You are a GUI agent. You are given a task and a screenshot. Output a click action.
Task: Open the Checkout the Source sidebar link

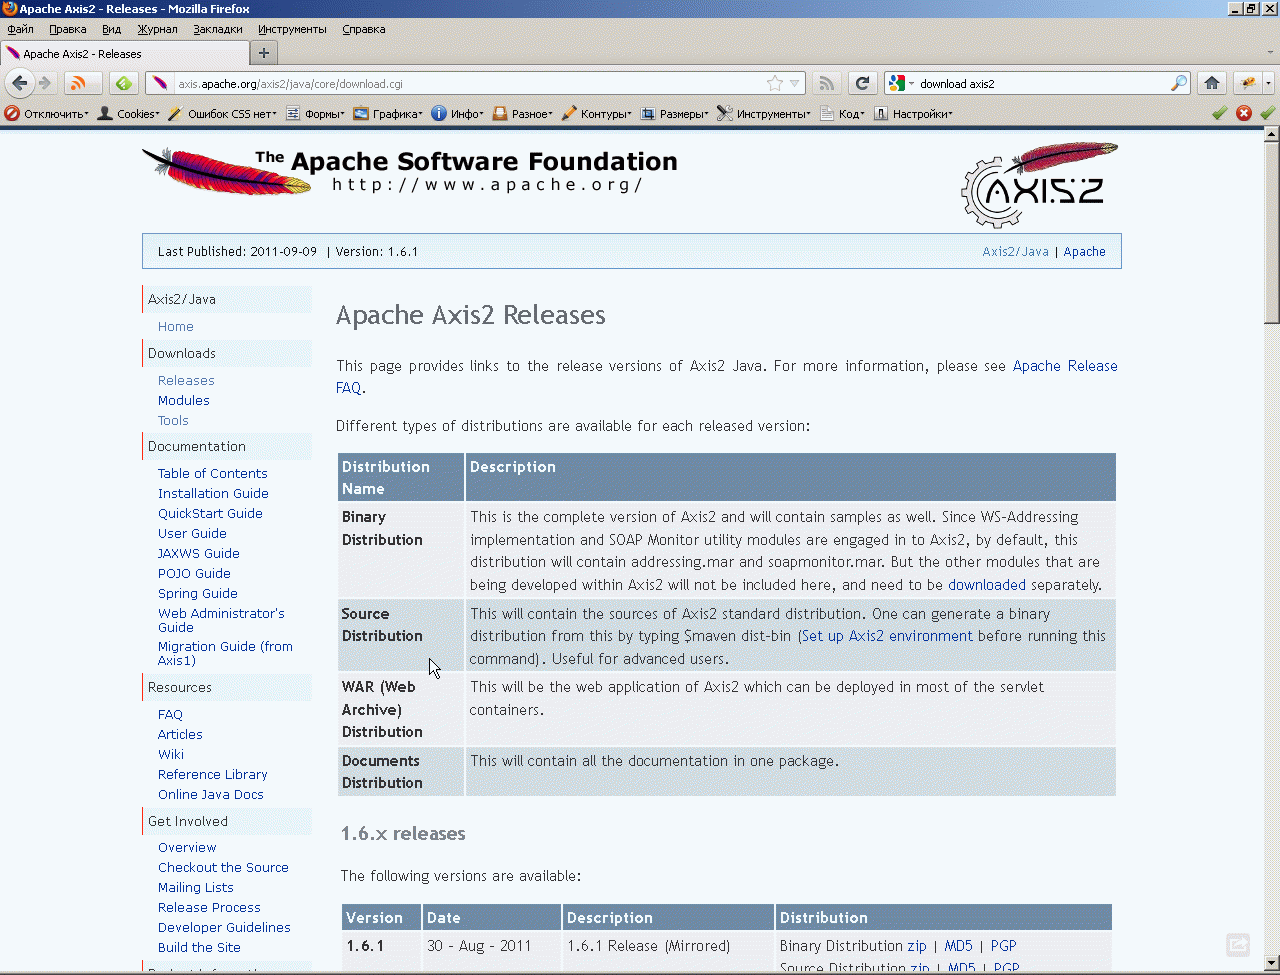coord(223,868)
